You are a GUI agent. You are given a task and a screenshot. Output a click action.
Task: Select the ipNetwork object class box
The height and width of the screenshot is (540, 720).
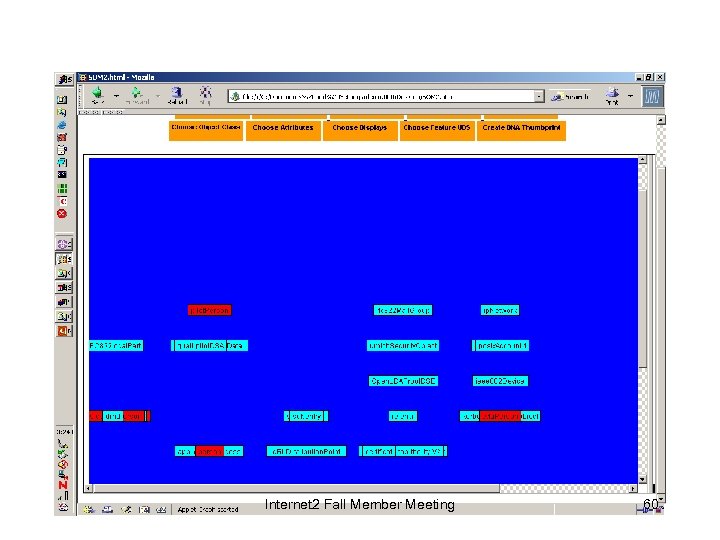[x=500, y=310]
